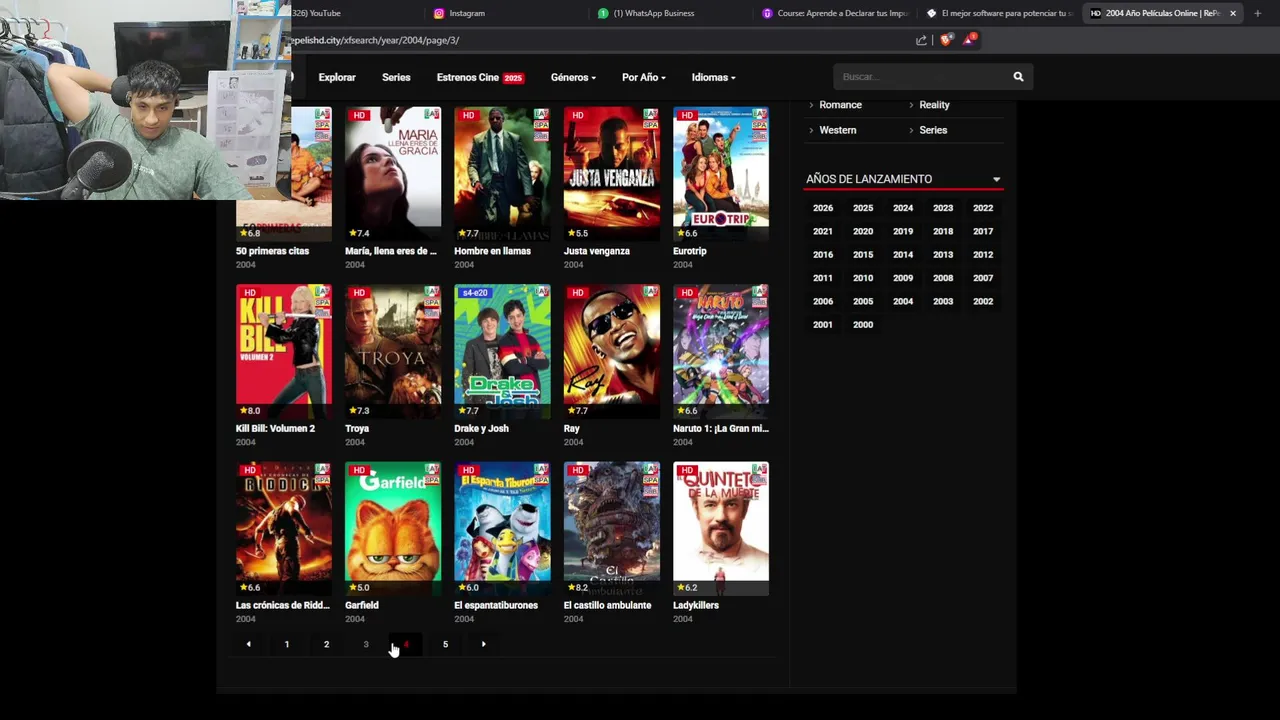Open a new browser tab with plus

[x=1257, y=13]
